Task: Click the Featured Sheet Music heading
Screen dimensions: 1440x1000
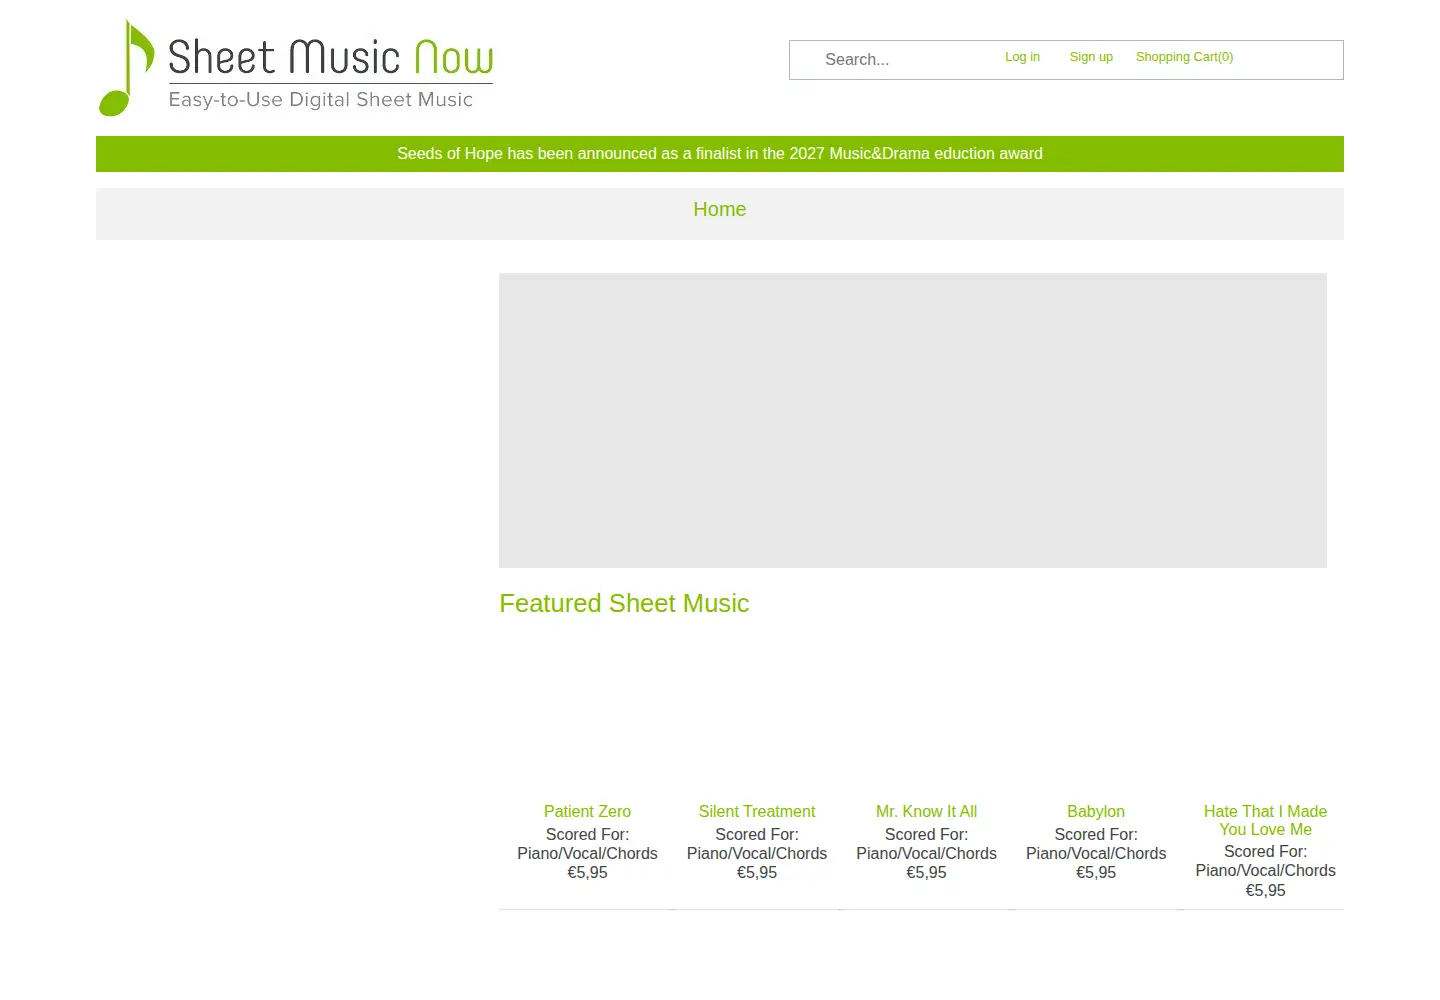Action: [x=624, y=603]
